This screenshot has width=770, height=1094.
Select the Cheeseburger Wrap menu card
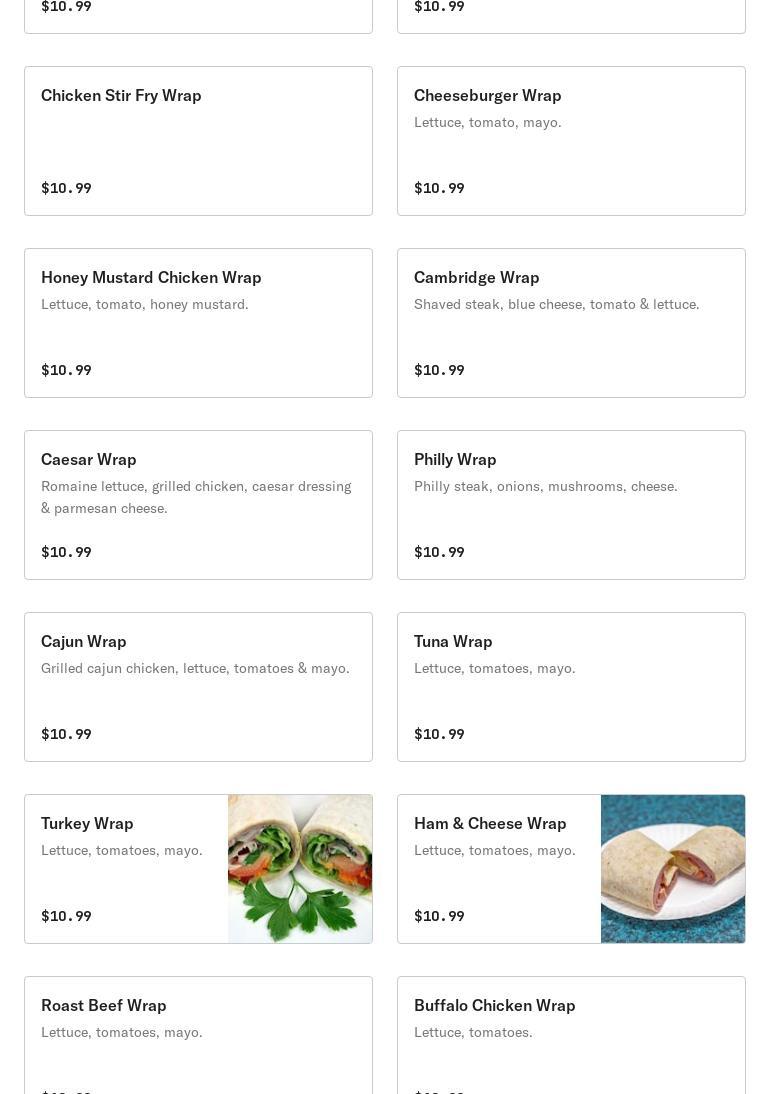click(571, 141)
